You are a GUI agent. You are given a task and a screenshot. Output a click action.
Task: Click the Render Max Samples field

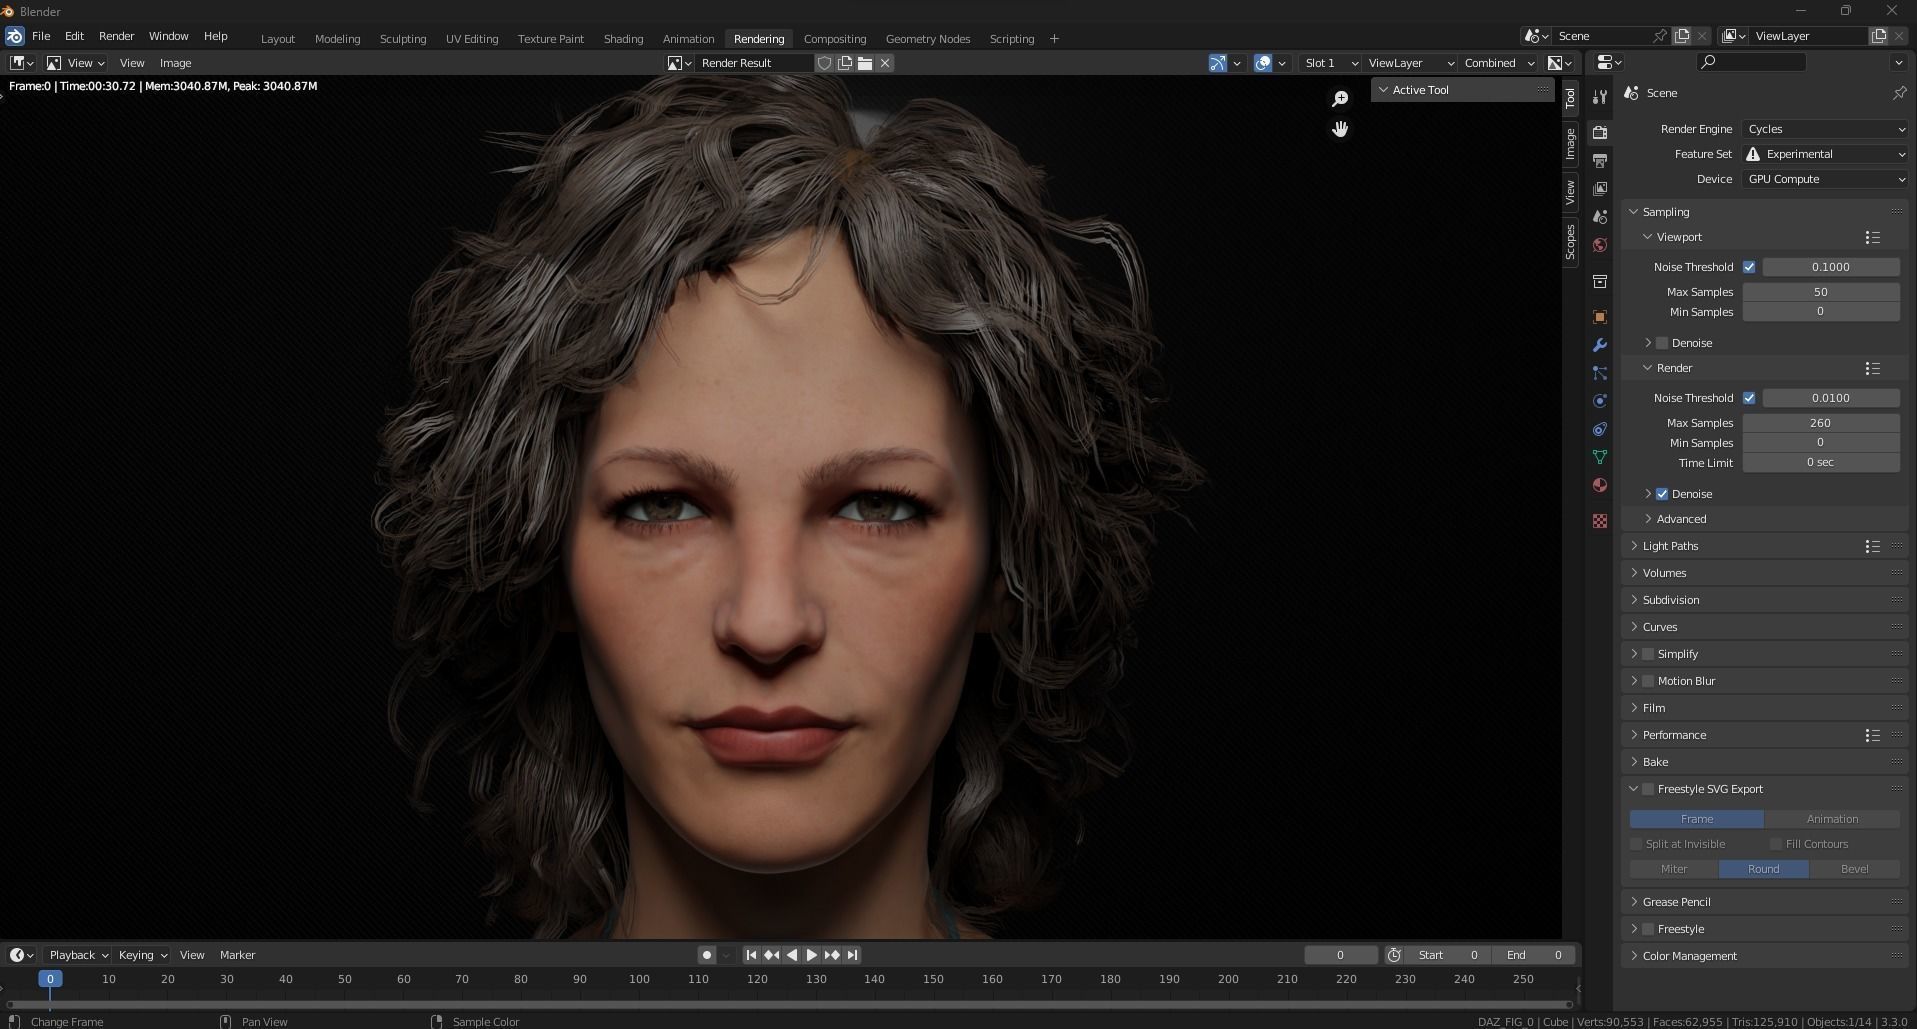click(1820, 423)
